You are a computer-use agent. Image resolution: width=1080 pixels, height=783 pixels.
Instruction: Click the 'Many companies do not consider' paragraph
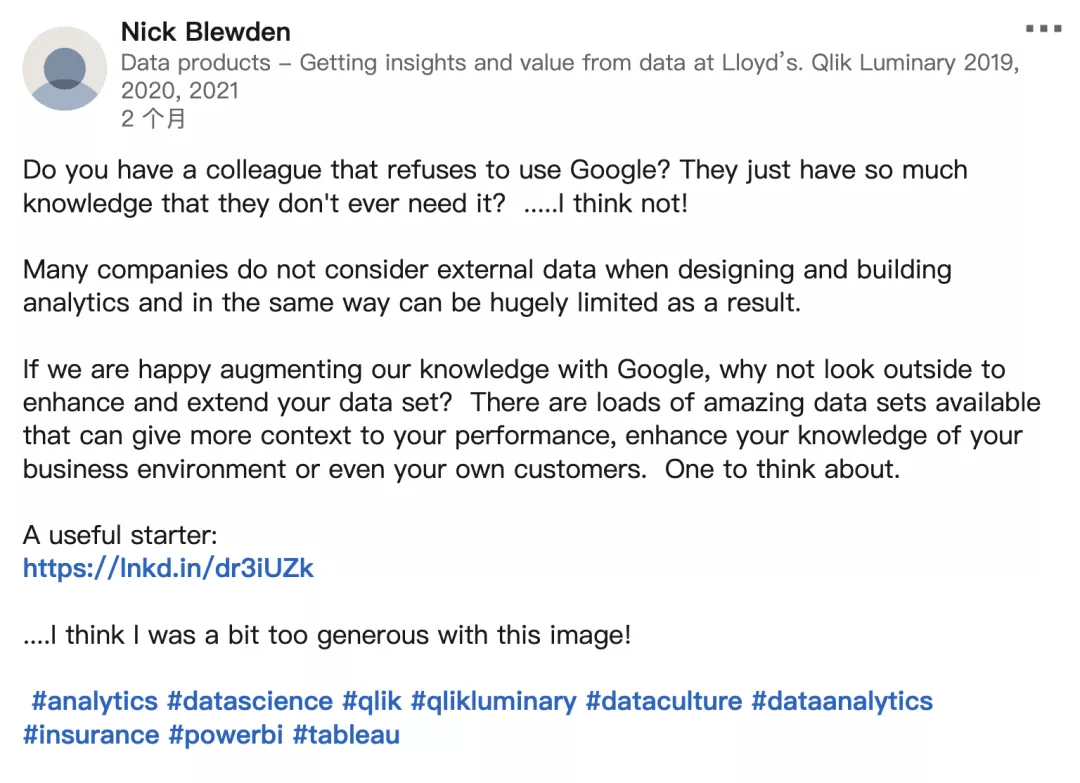pyautogui.click(x=487, y=286)
